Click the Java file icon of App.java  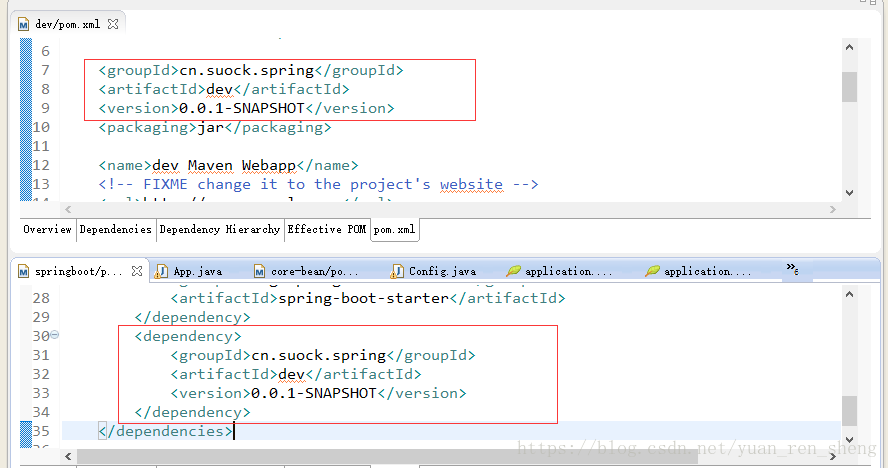point(161,271)
